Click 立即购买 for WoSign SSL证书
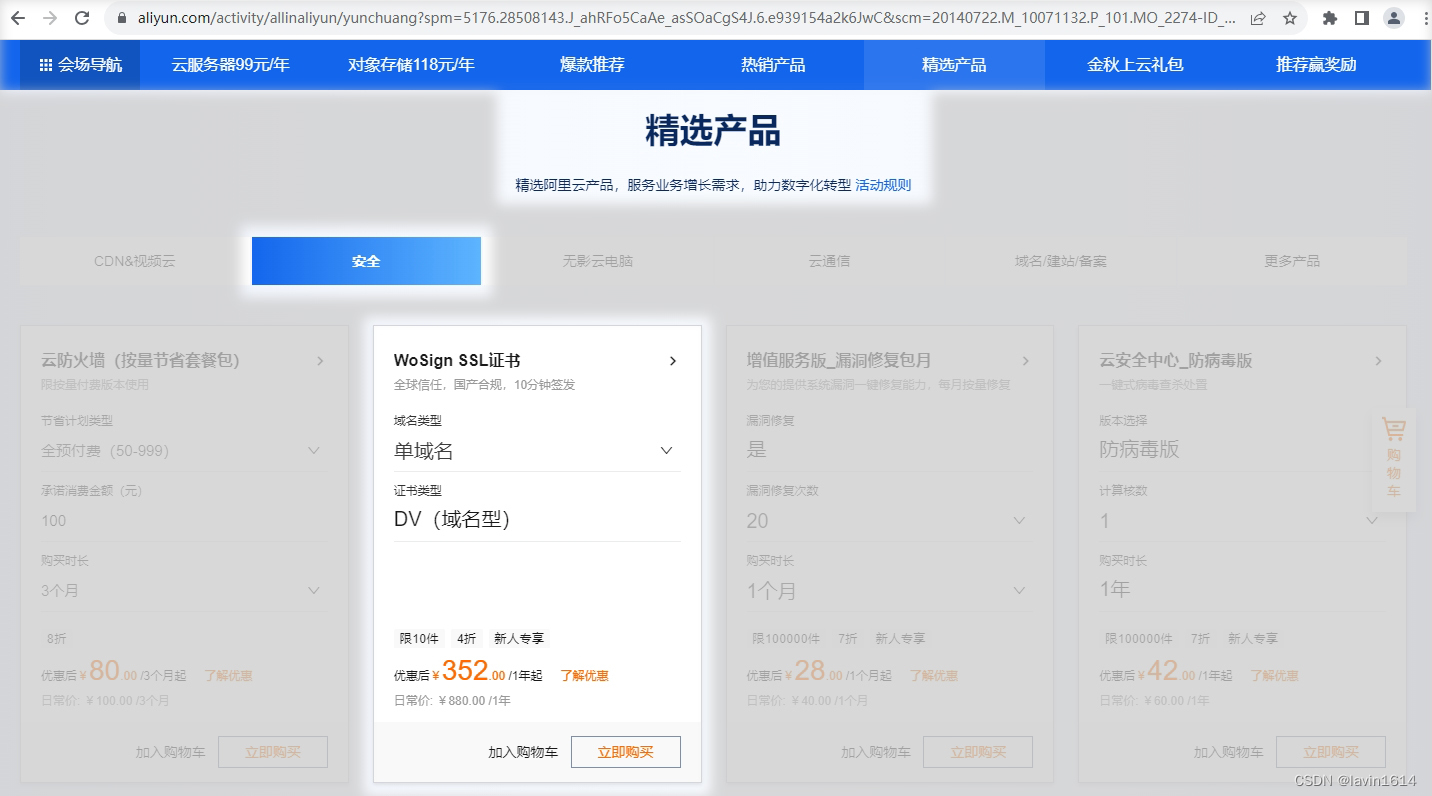The image size is (1432, 796). click(x=626, y=752)
